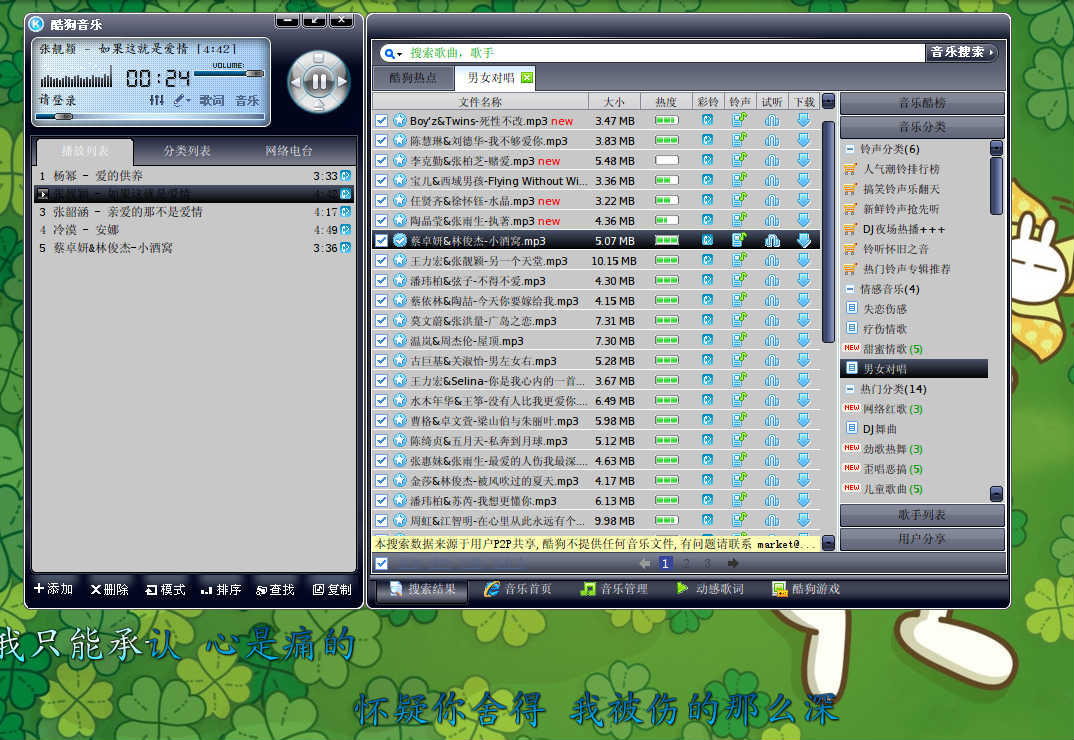This screenshot has height=740, width=1074.
Task: Go to next results page with arrow
Action: [733, 563]
